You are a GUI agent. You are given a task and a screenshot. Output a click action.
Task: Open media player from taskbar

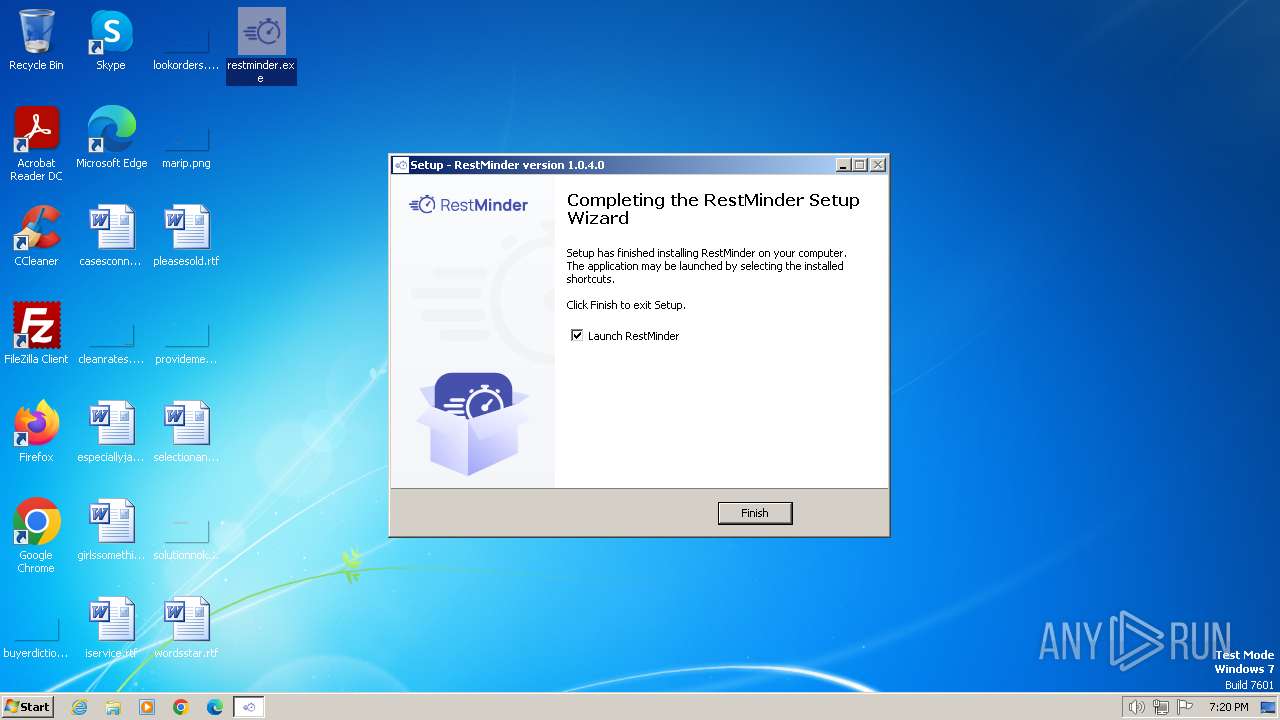tap(147, 707)
